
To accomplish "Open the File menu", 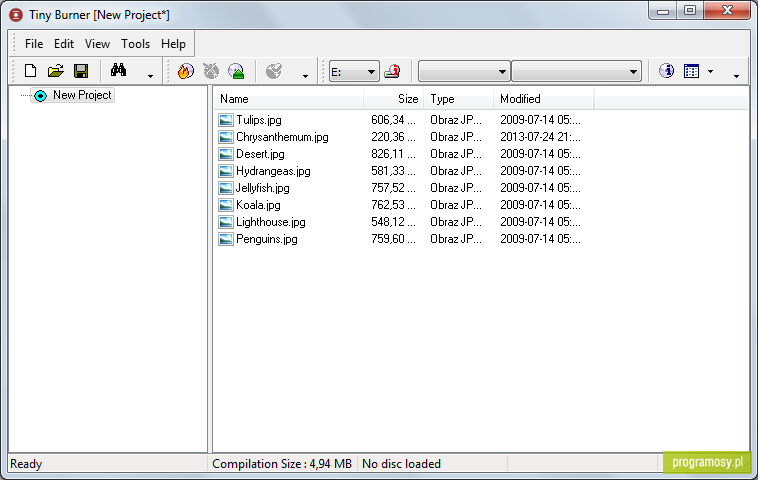I will click(x=34, y=44).
